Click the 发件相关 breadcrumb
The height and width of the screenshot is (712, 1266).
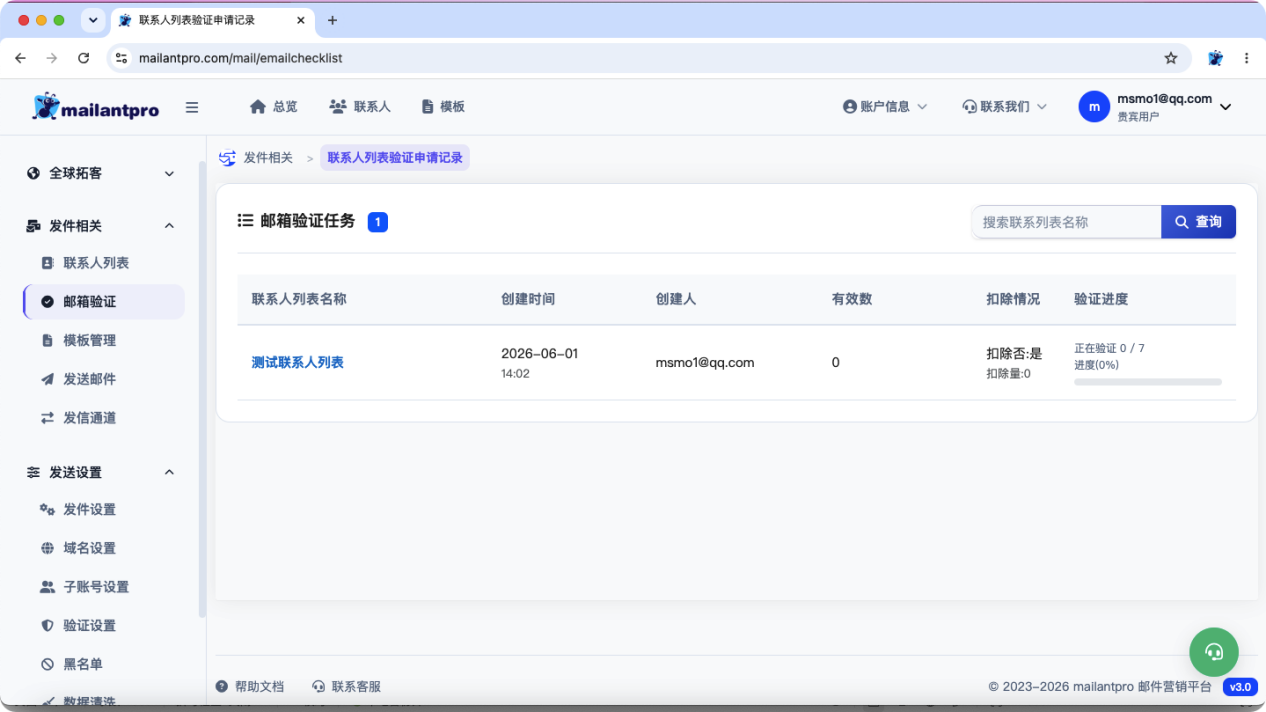coord(268,158)
